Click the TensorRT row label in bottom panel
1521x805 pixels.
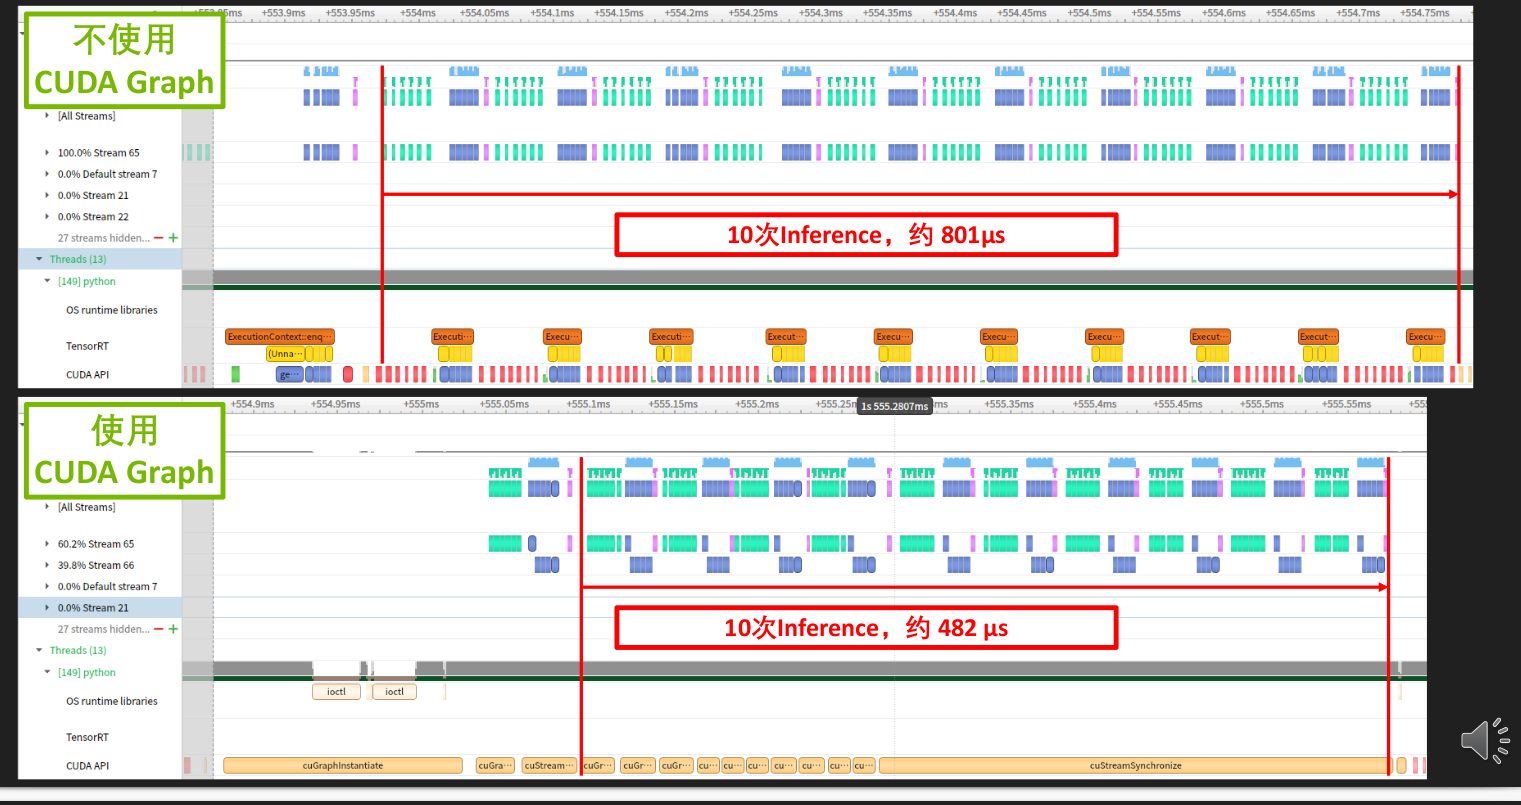tap(87, 737)
